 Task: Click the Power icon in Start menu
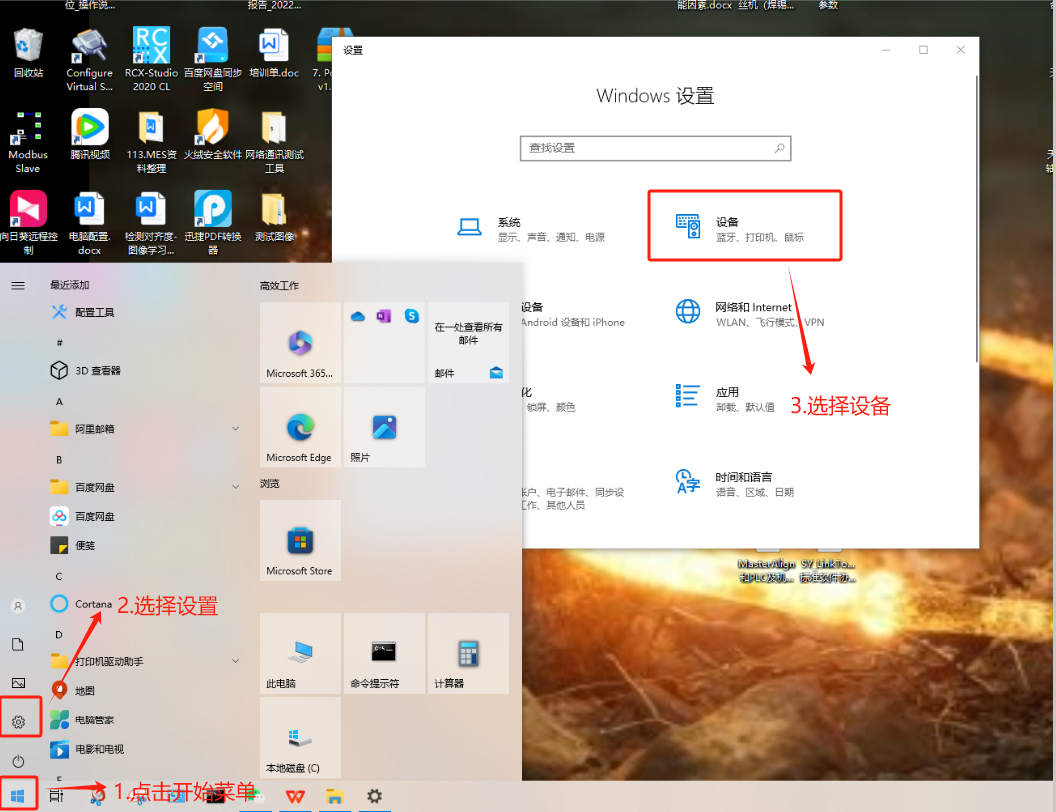pyautogui.click(x=18, y=762)
